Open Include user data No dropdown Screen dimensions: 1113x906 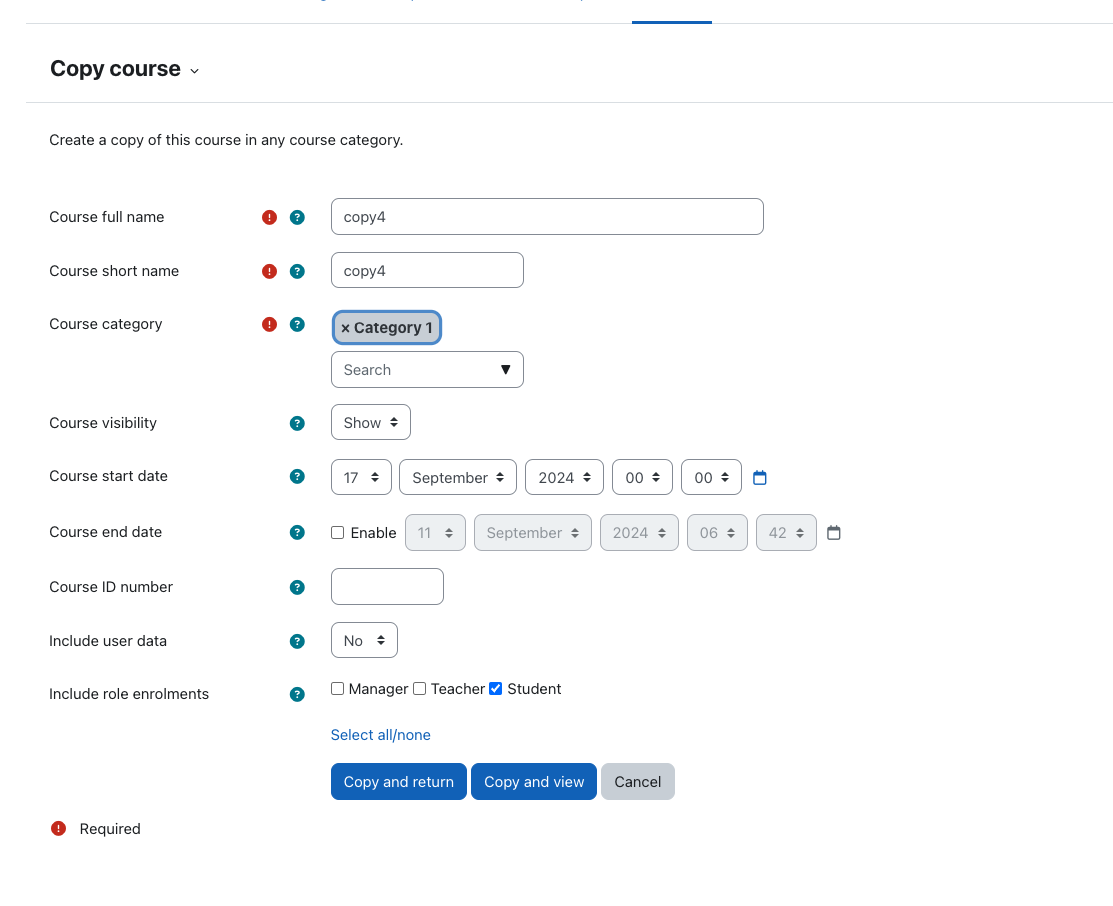point(364,640)
